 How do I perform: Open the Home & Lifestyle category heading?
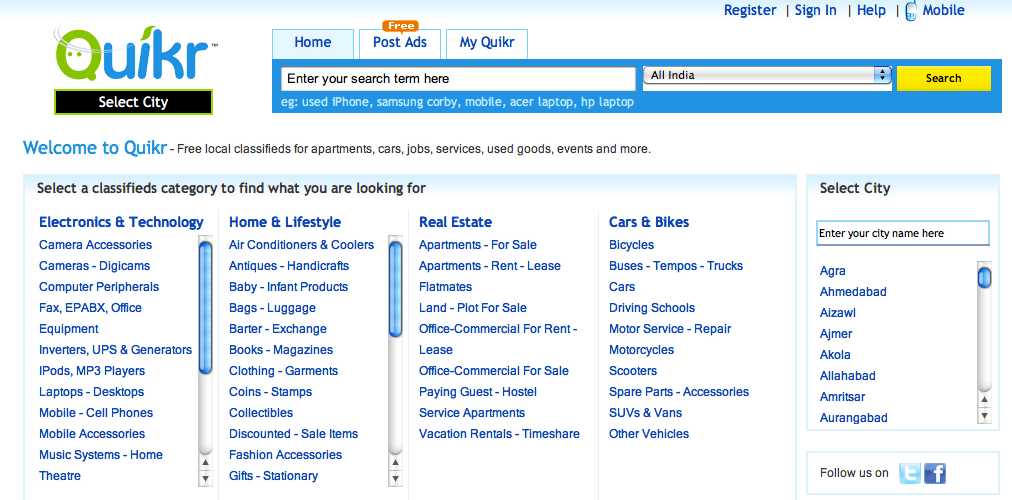click(x=285, y=222)
